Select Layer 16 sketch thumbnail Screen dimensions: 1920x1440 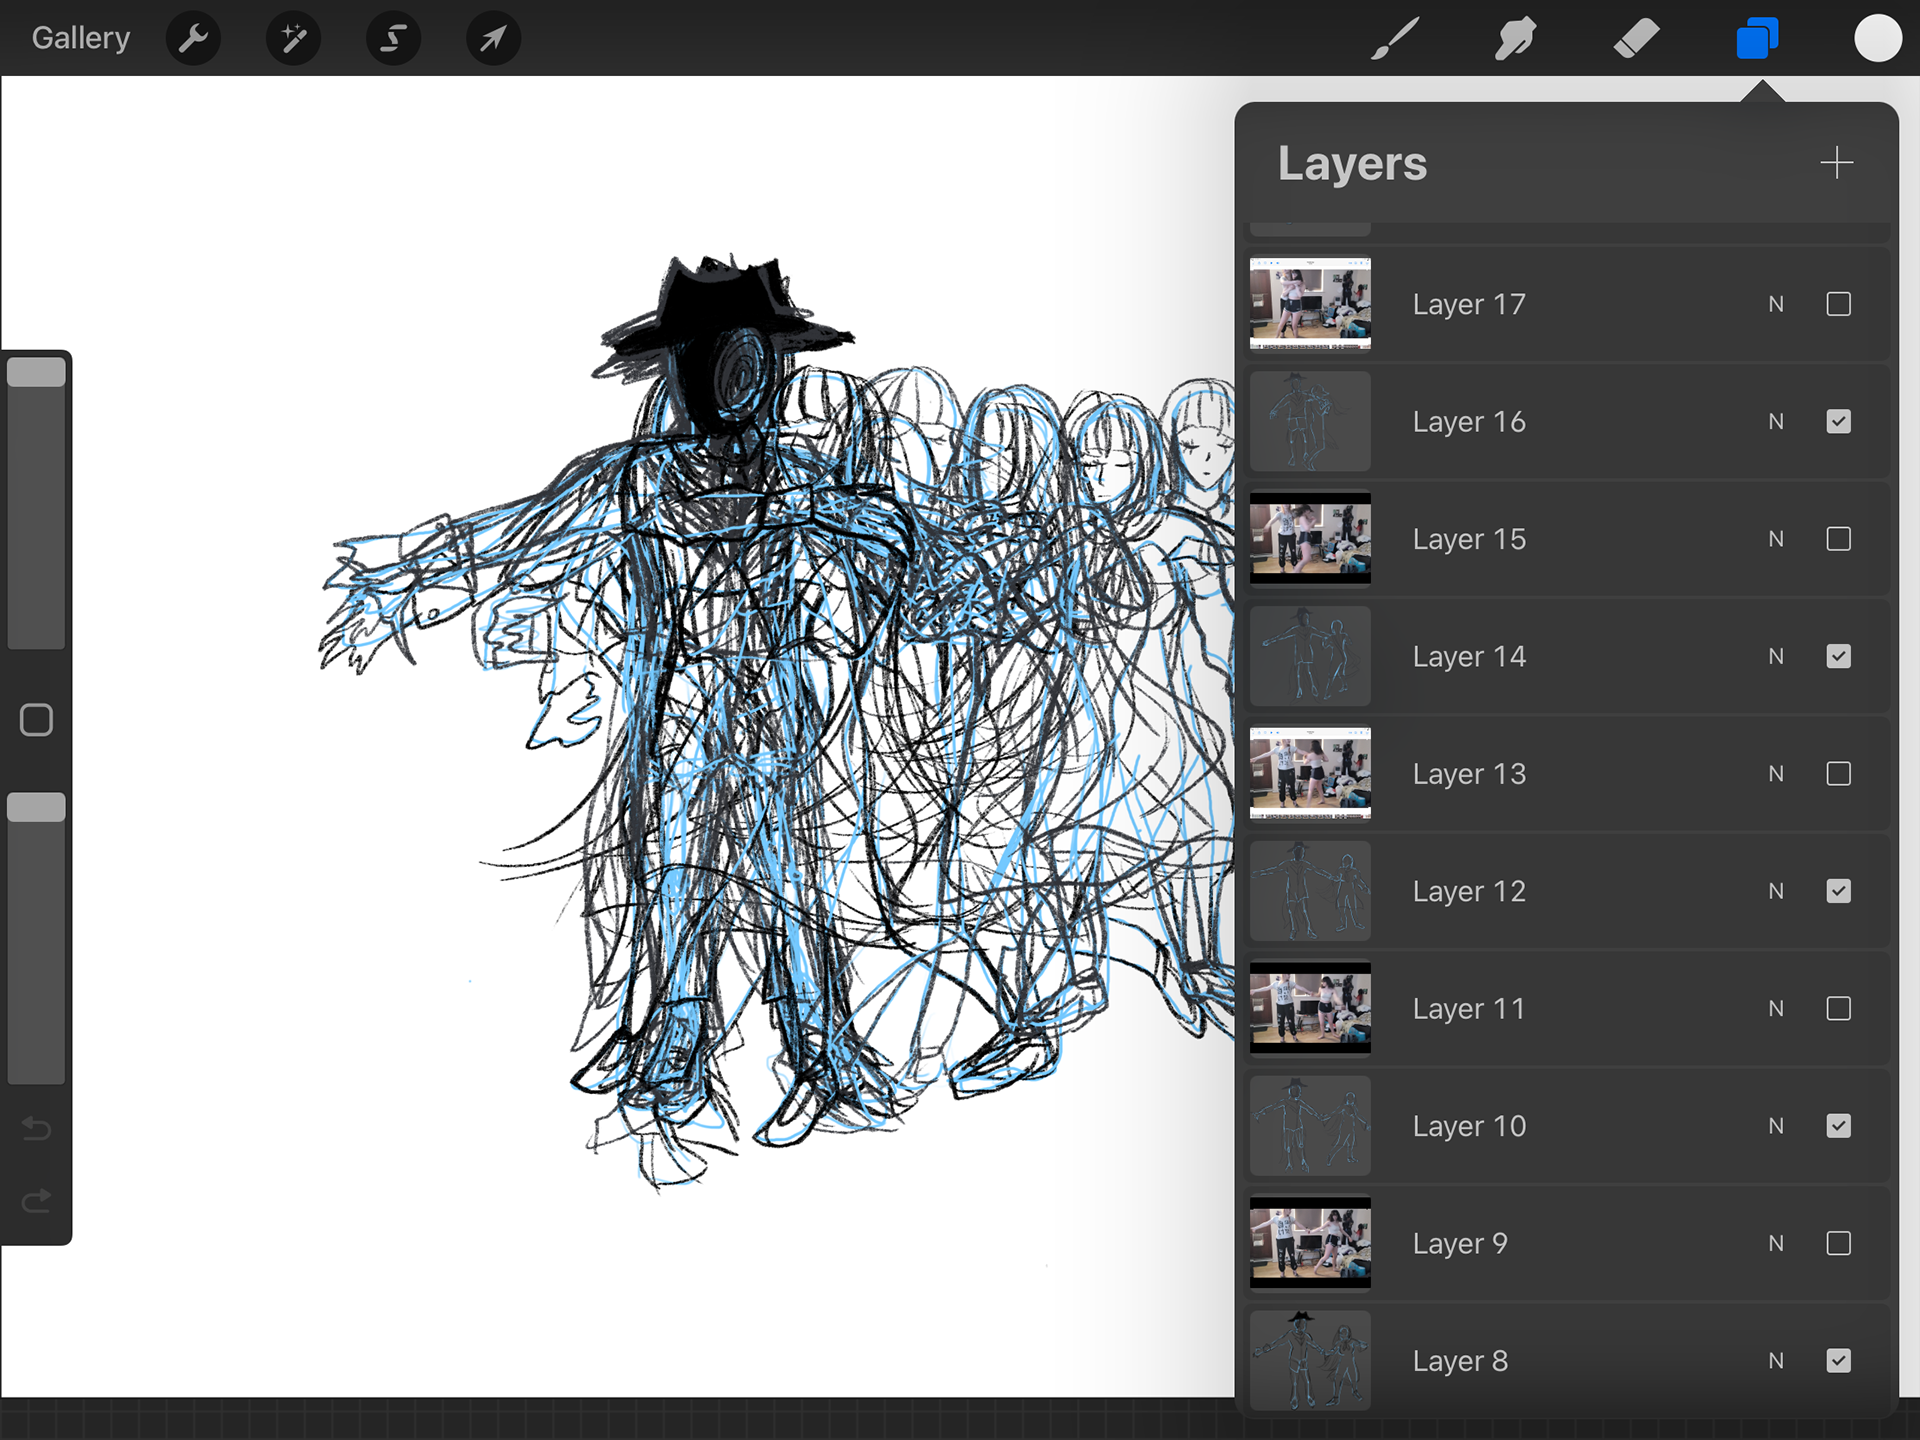point(1310,421)
